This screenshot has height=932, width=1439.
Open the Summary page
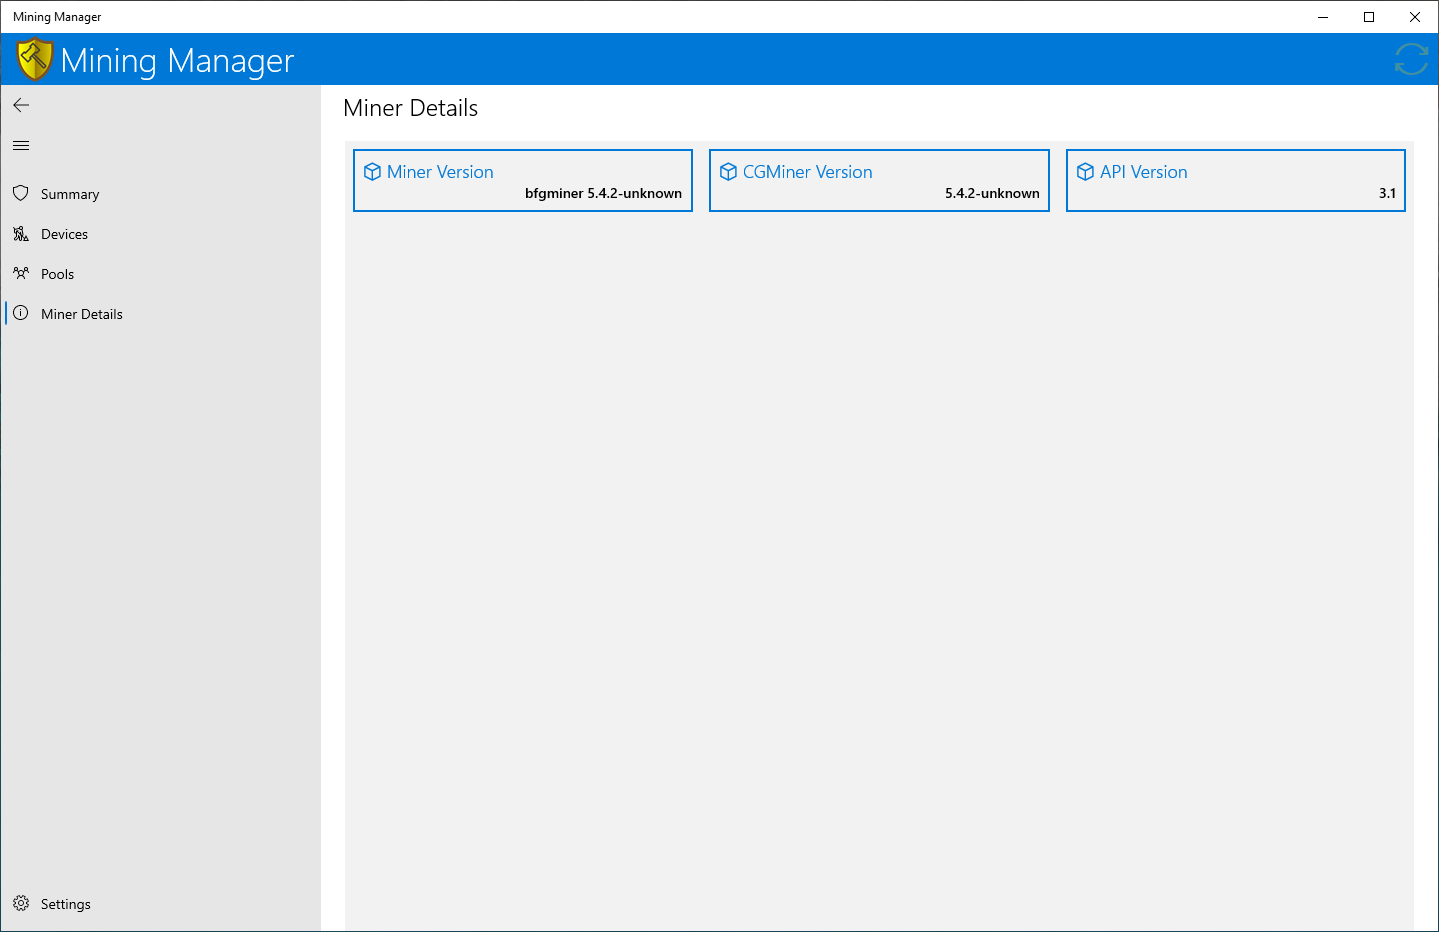pos(161,194)
